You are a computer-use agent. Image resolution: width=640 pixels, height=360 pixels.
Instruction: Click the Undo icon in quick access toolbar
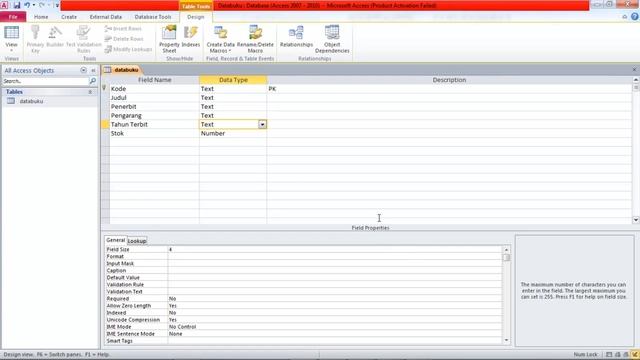[27, 5]
